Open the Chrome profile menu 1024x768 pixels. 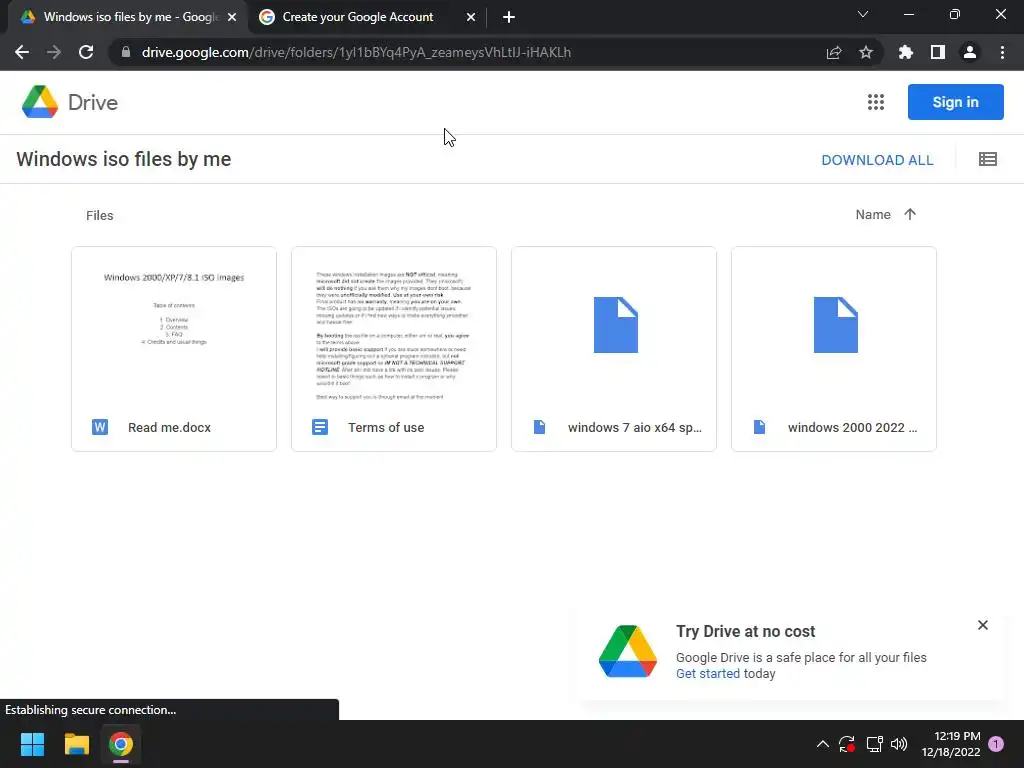click(x=970, y=52)
